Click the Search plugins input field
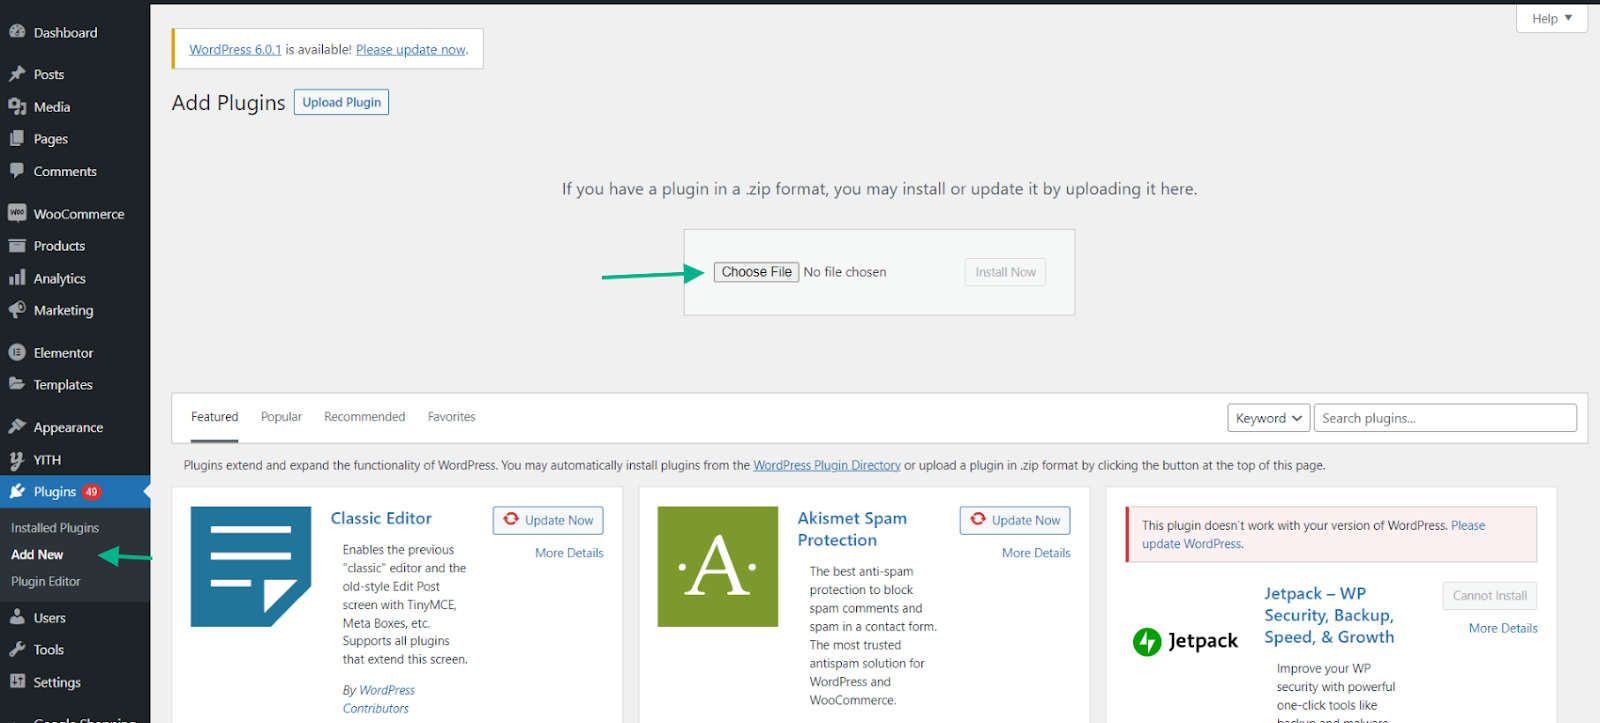This screenshot has width=1600, height=723. coord(1444,418)
